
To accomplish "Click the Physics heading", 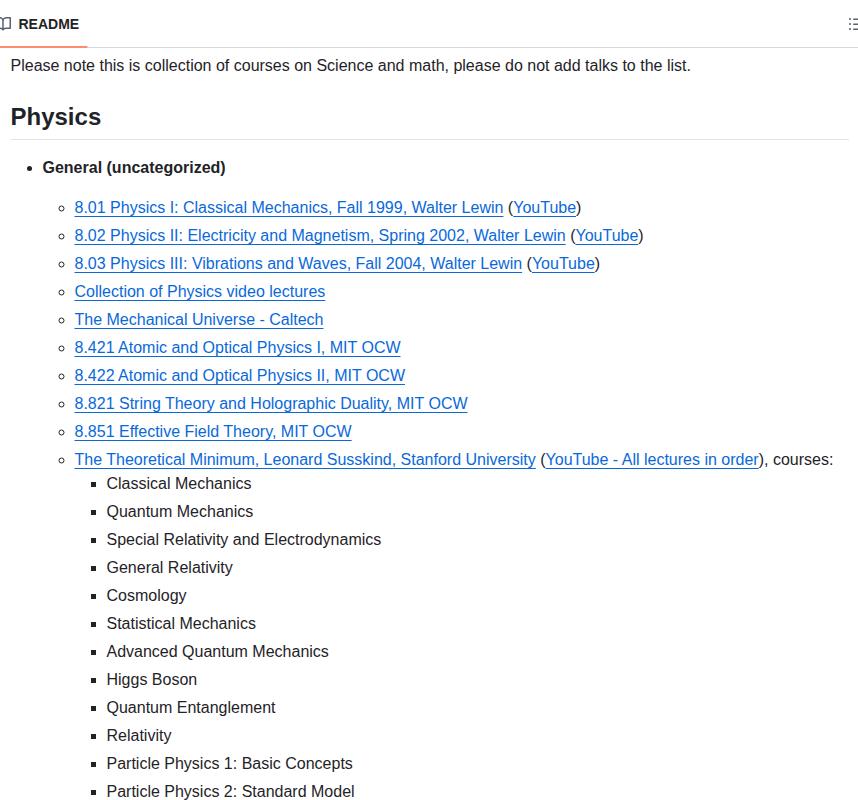I will coord(56,117).
